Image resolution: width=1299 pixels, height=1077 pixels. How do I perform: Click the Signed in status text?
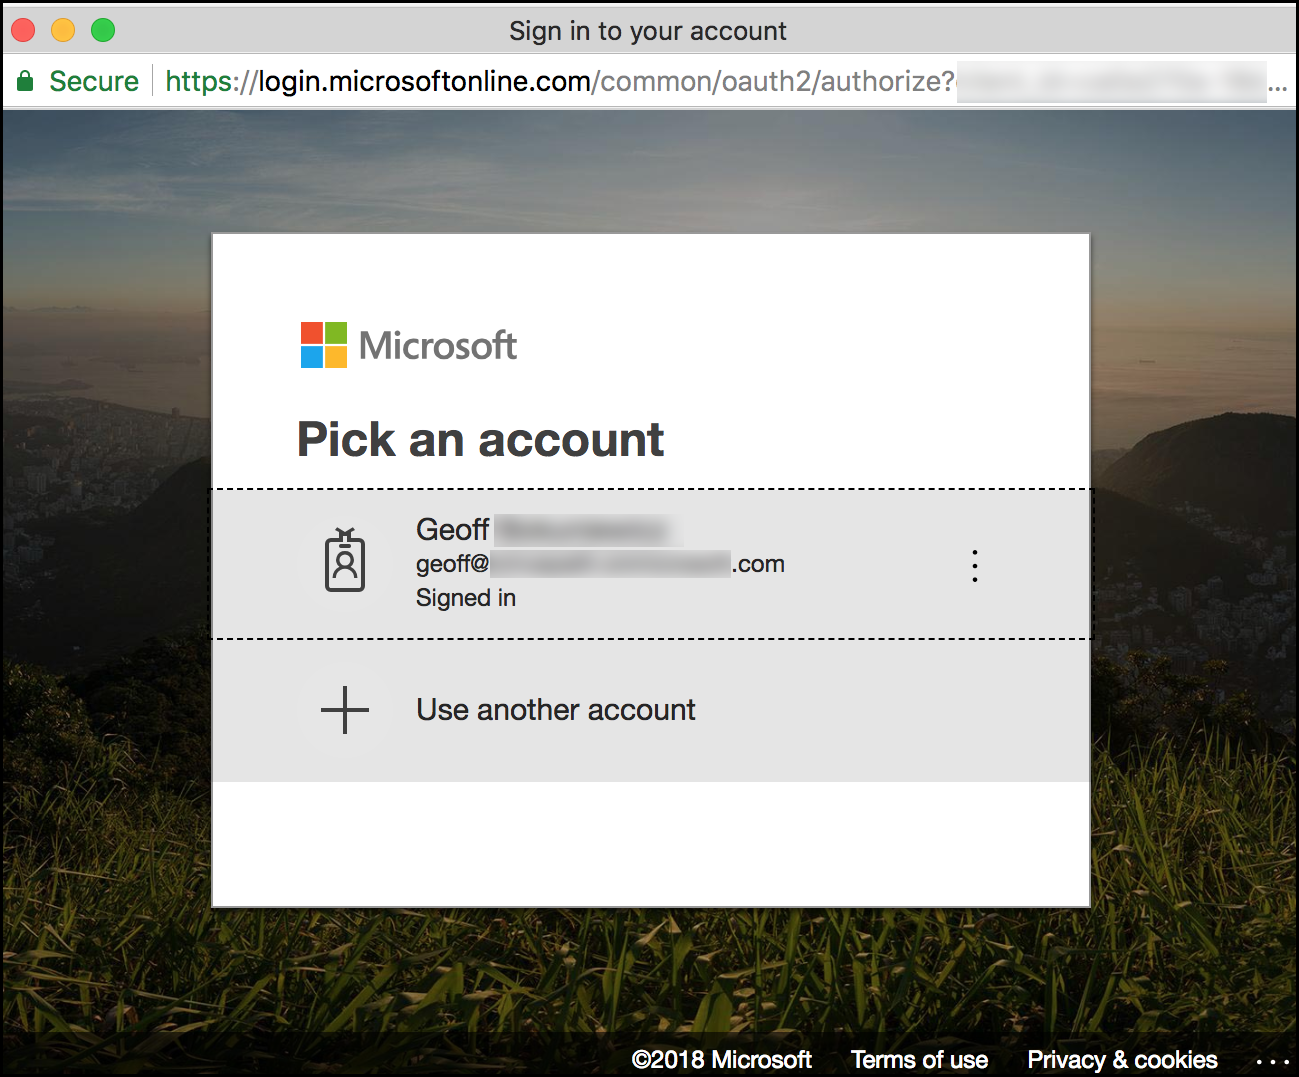click(x=466, y=598)
